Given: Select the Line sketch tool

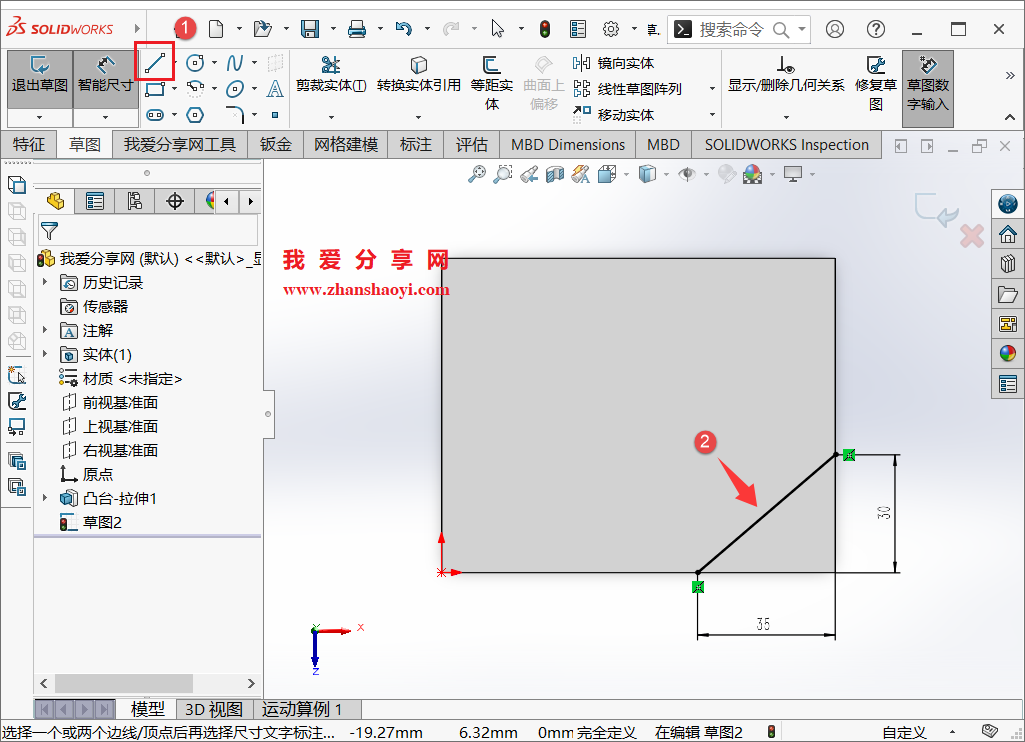Looking at the screenshot, I should pos(155,62).
